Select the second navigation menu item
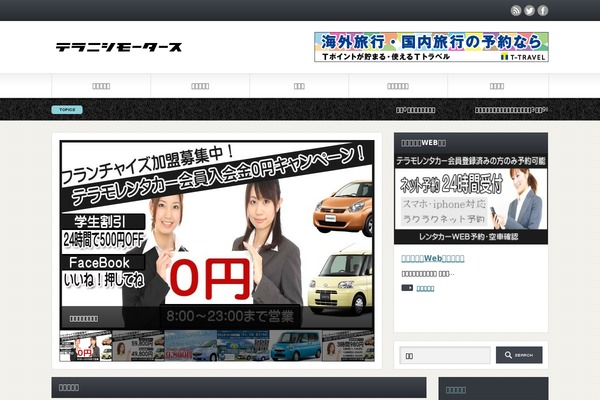The width and height of the screenshot is (600, 400). tap(200, 86)
